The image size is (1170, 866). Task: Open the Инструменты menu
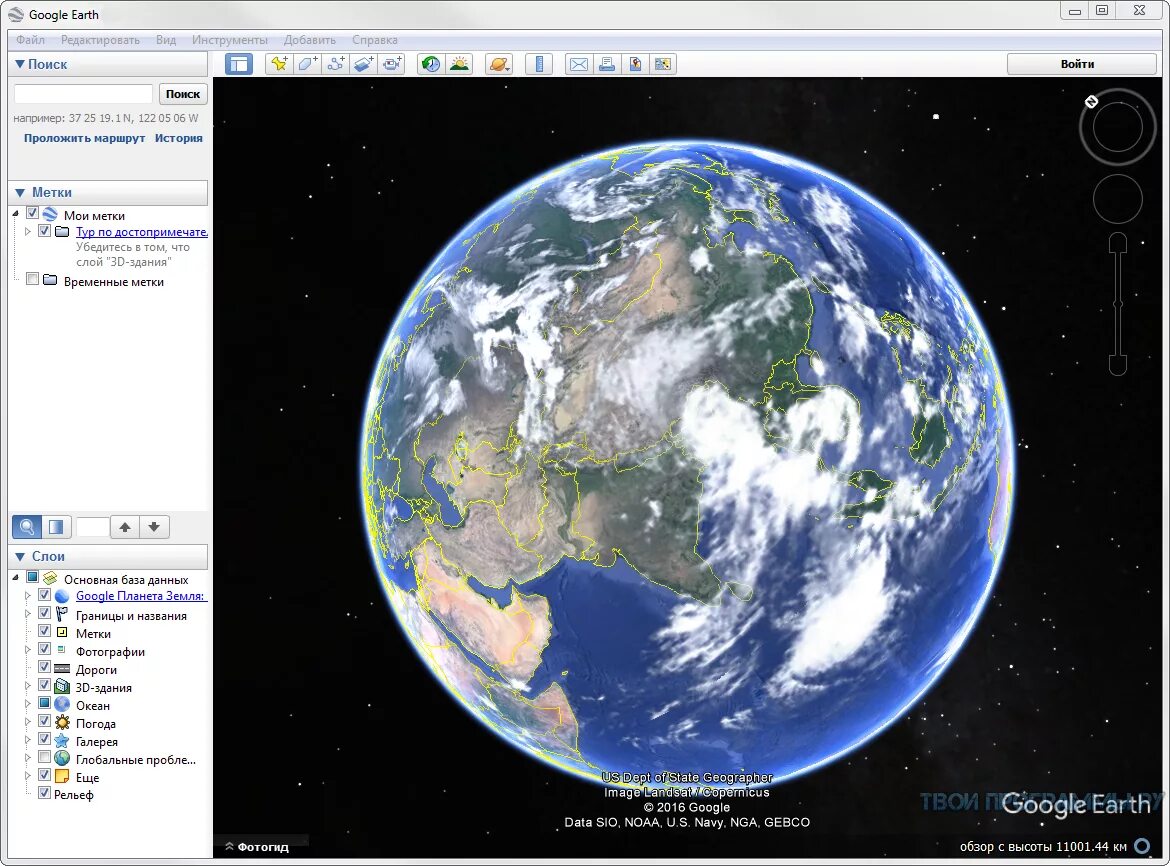[x=230, y=40]
